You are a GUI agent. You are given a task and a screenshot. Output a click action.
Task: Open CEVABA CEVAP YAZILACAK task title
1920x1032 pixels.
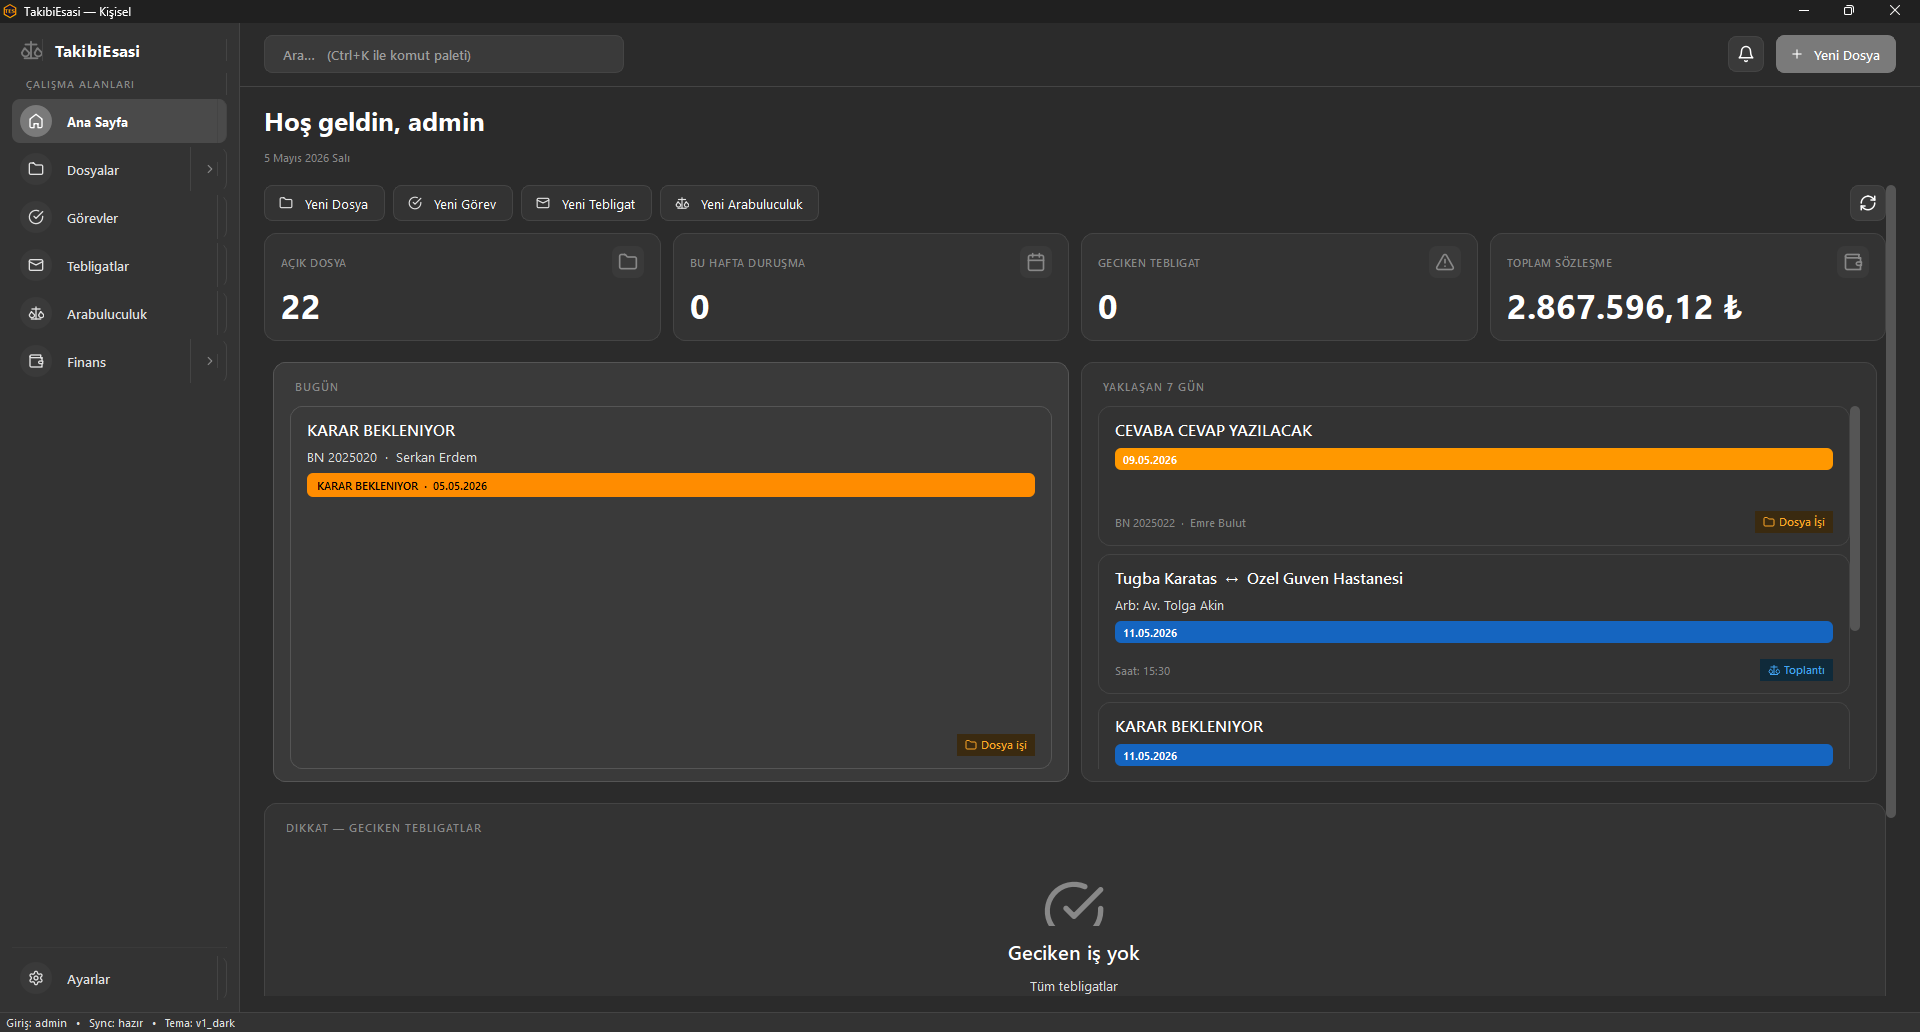(1213, 430)
